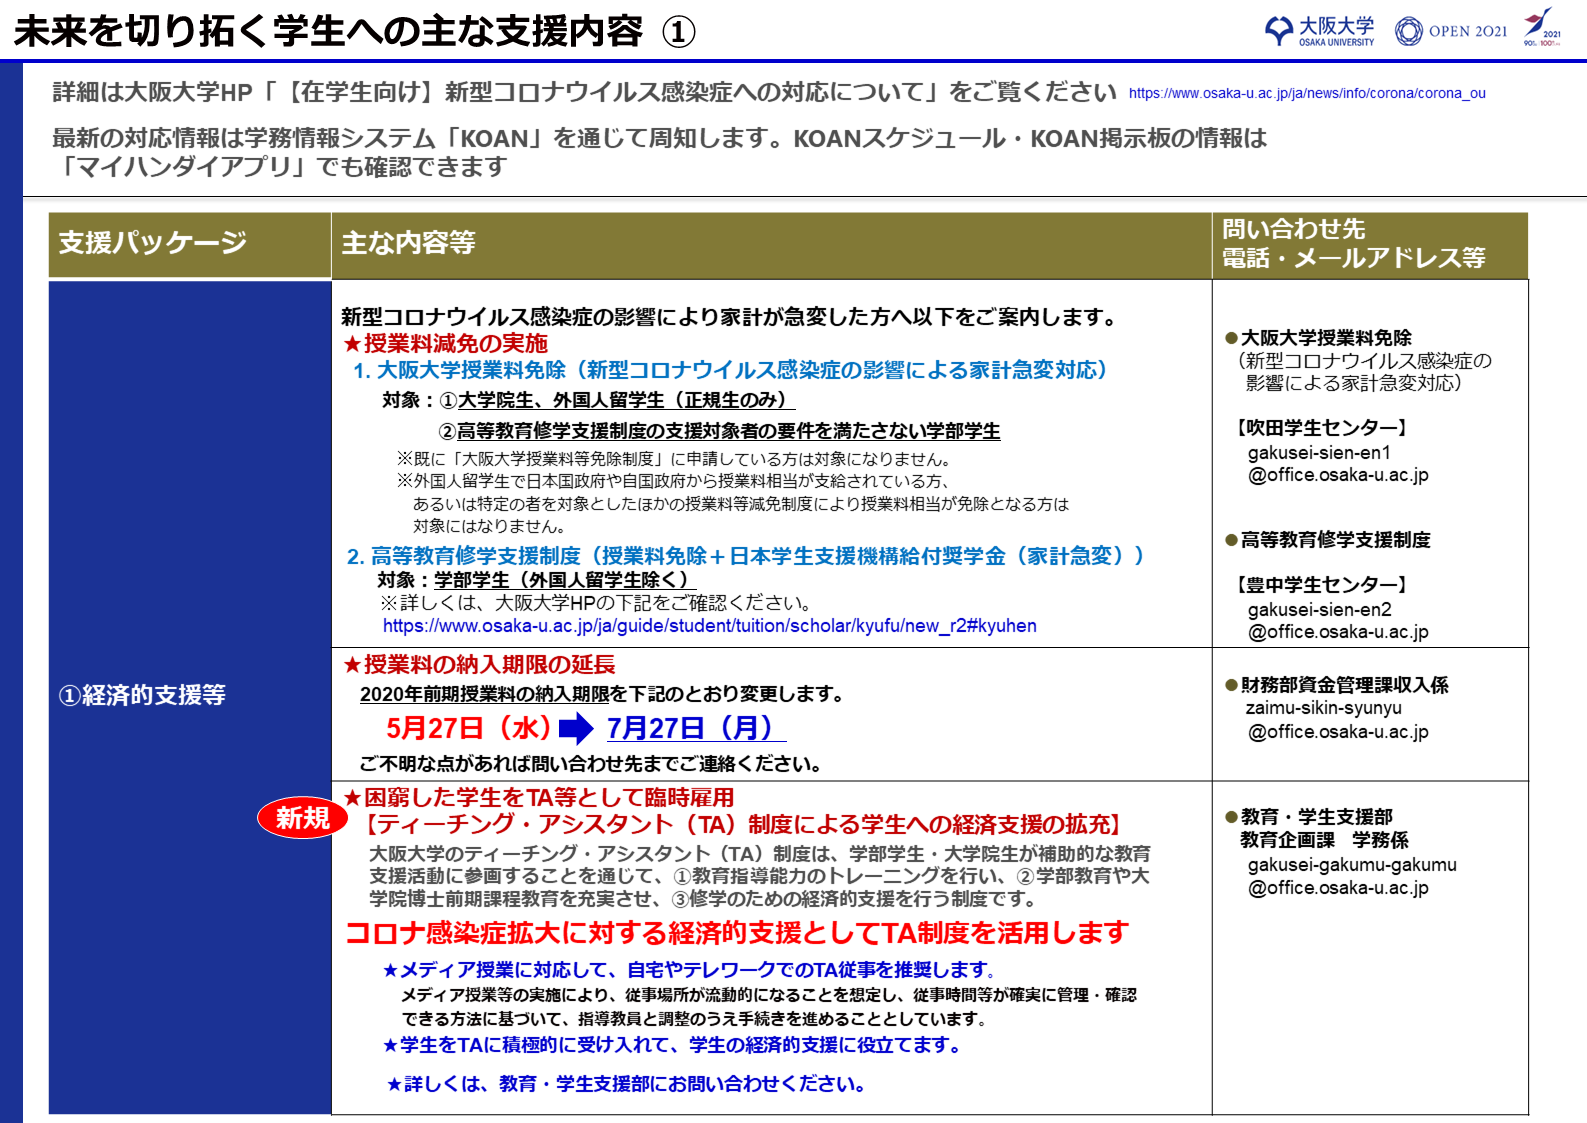Select the gakusei-sien-en1 email address
The height and width of the screenshot is (1123, 1587).
[x=1337, y=464]
